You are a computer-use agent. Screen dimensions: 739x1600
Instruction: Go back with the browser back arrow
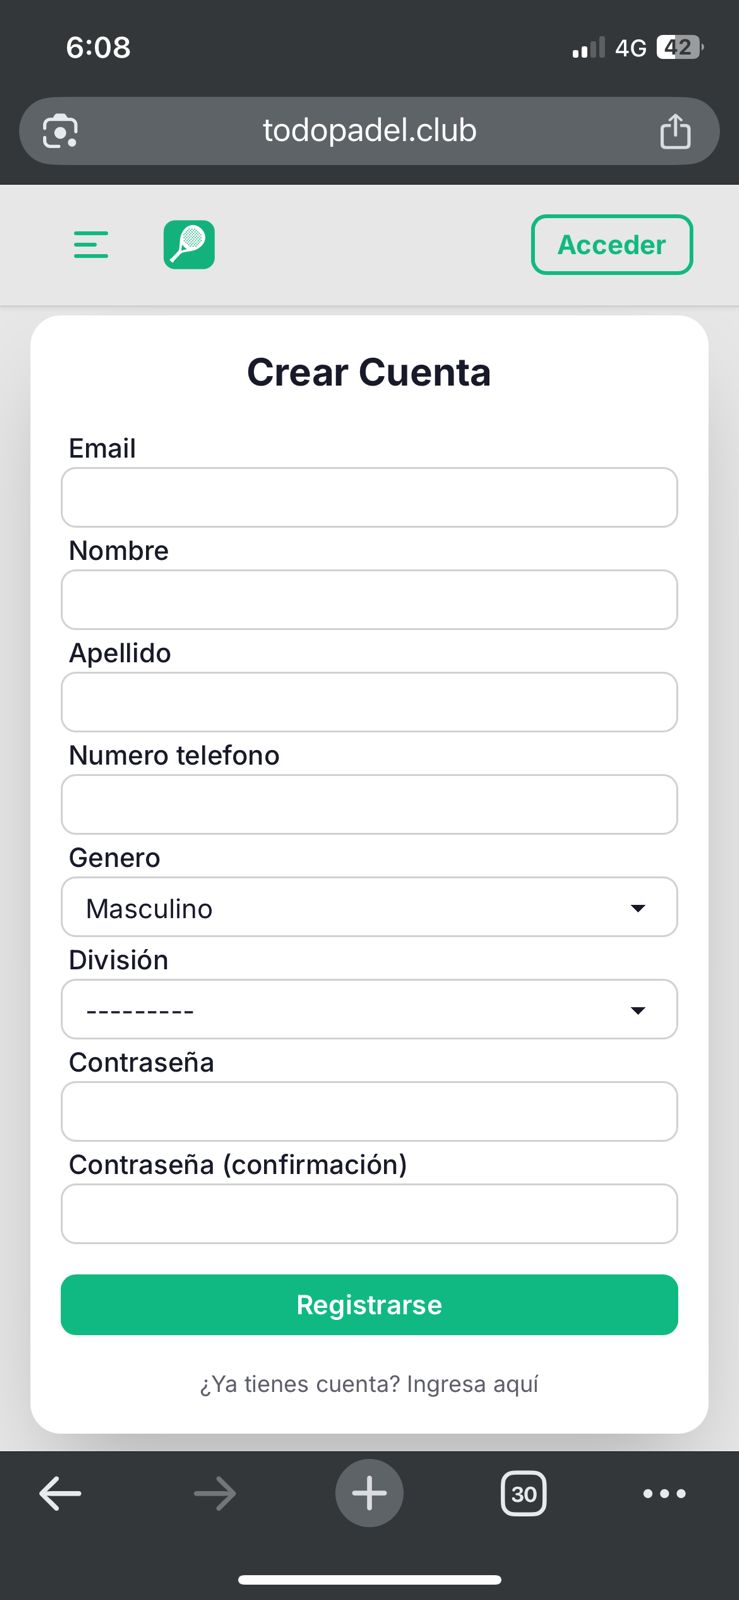[x=60, y=1494]
